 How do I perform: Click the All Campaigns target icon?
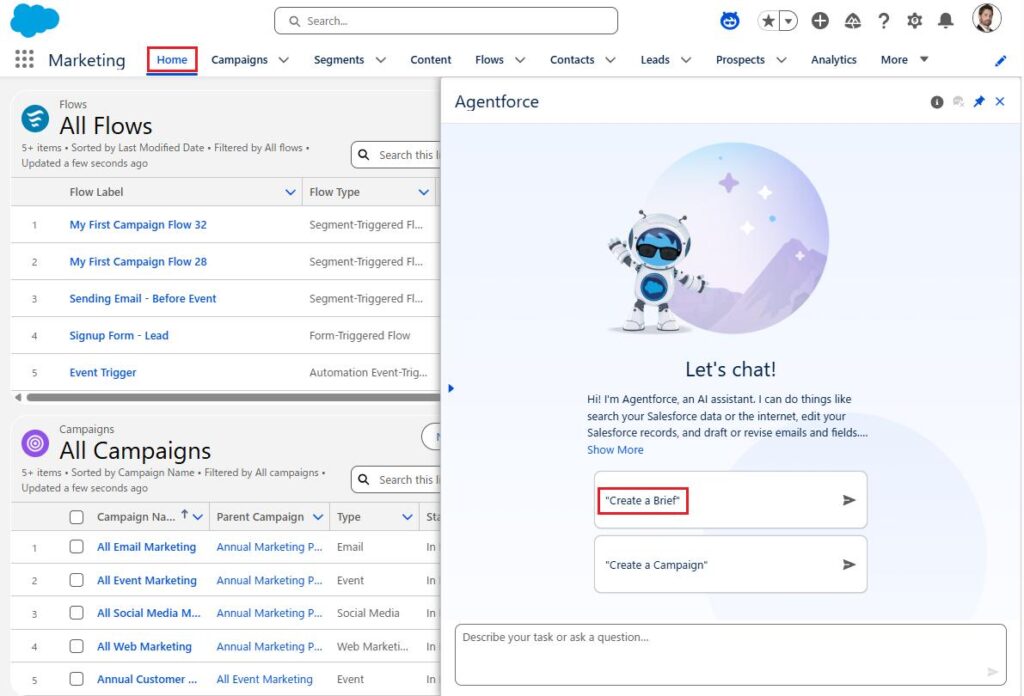point(35,443)
